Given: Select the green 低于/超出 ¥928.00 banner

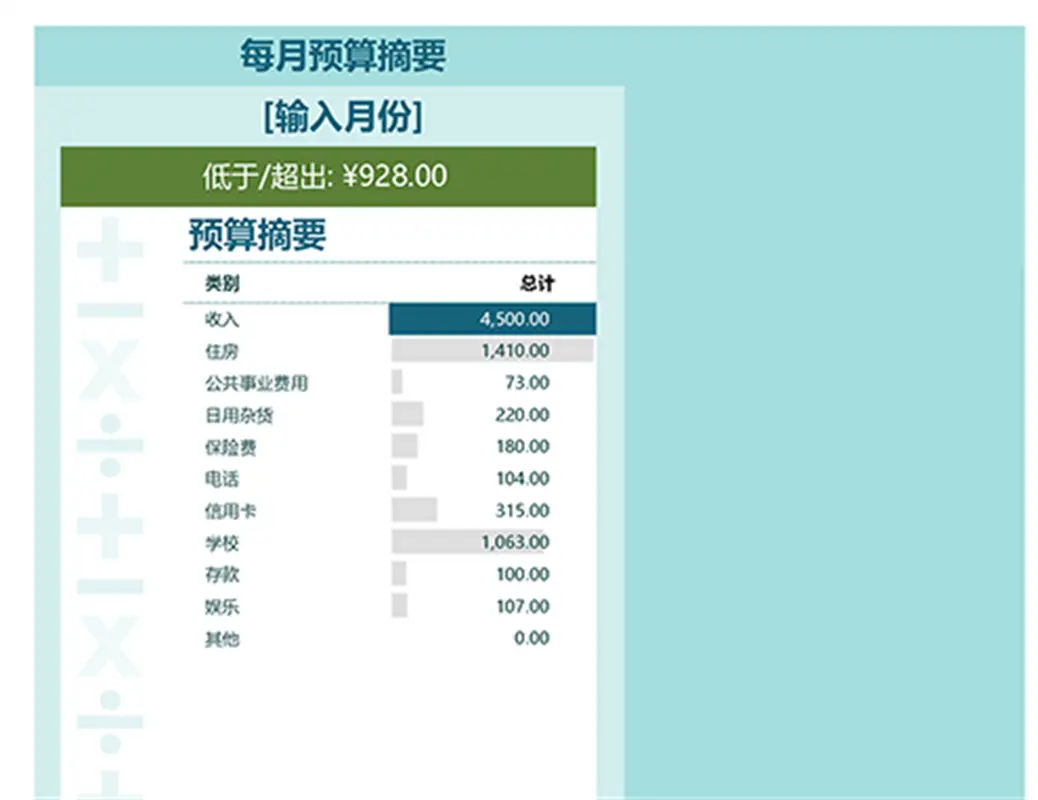Looking at the screenshot, I should (x=327, y=177).
